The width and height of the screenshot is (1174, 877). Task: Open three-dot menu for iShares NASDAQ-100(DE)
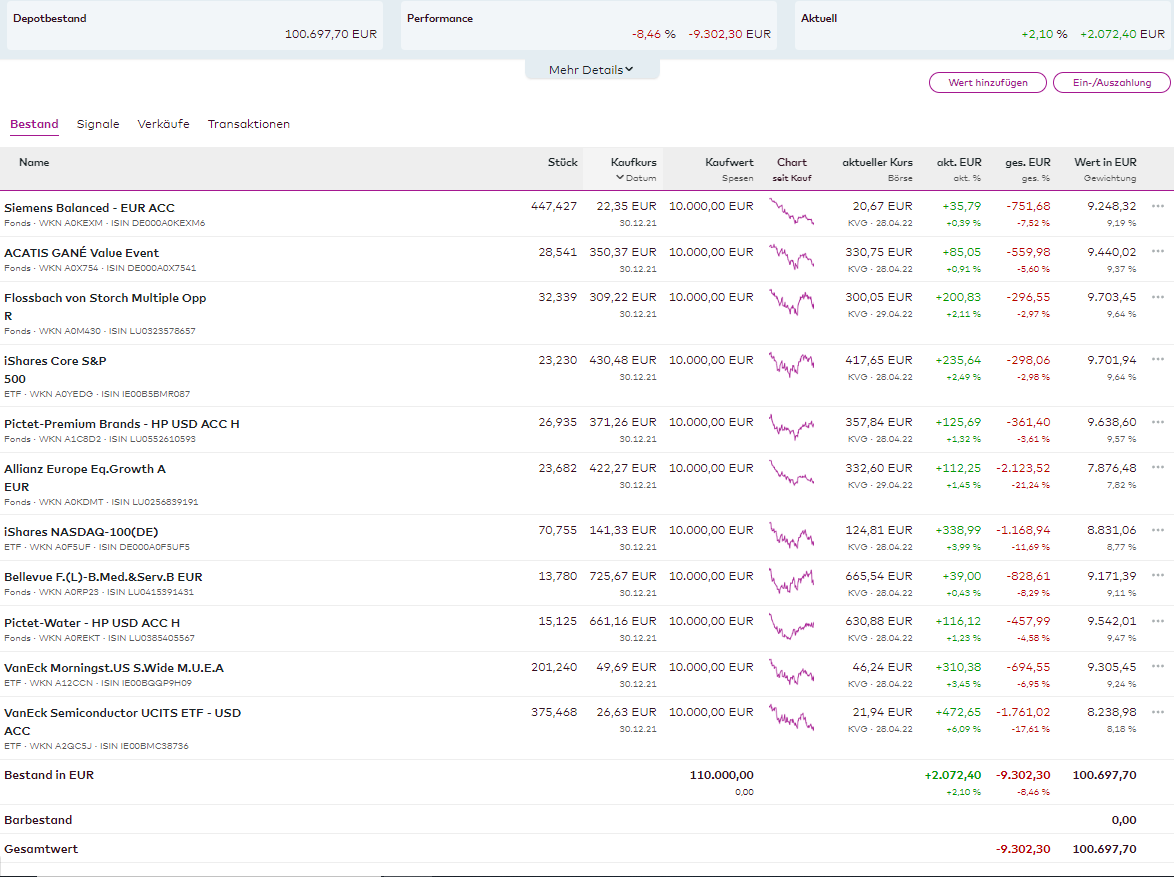[x=1158, y=530]
